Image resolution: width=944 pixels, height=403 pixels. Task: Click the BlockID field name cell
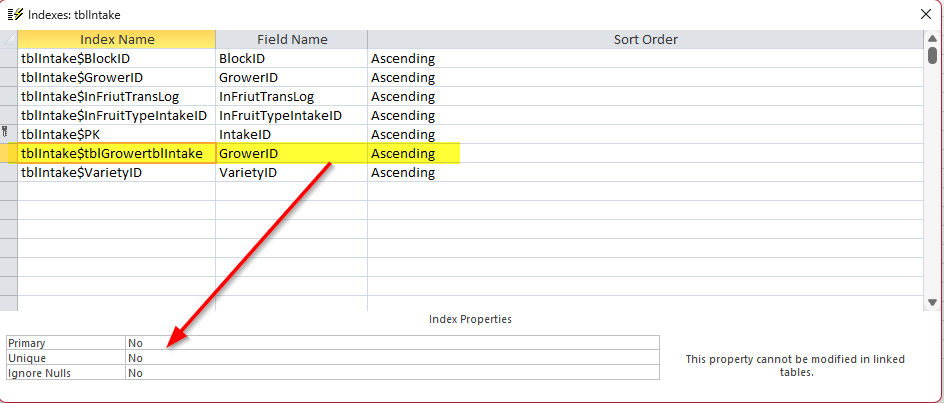pos(292,58)
